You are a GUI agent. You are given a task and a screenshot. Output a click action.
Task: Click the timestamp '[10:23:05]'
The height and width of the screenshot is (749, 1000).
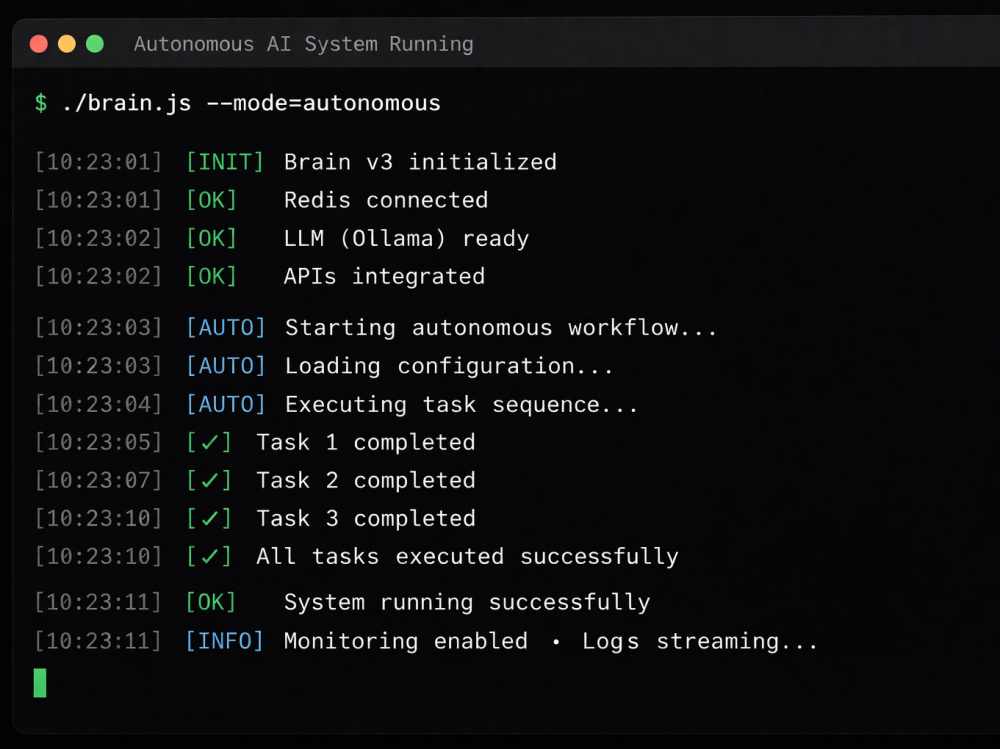pos(99,442)
